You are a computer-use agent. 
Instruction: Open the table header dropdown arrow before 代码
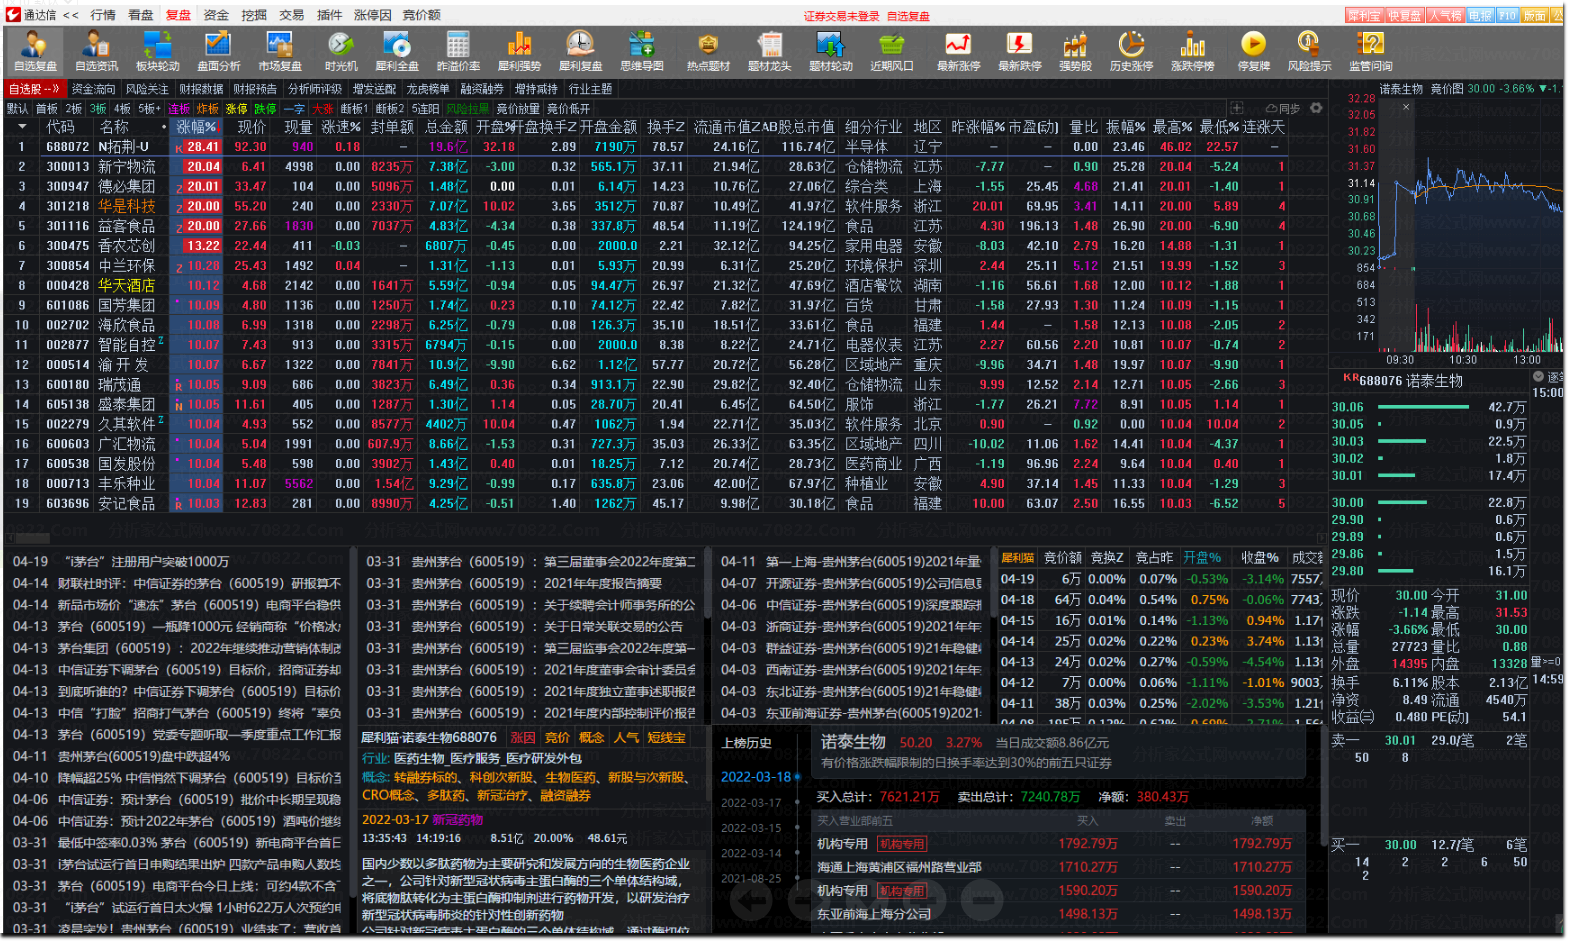[22, 127]
